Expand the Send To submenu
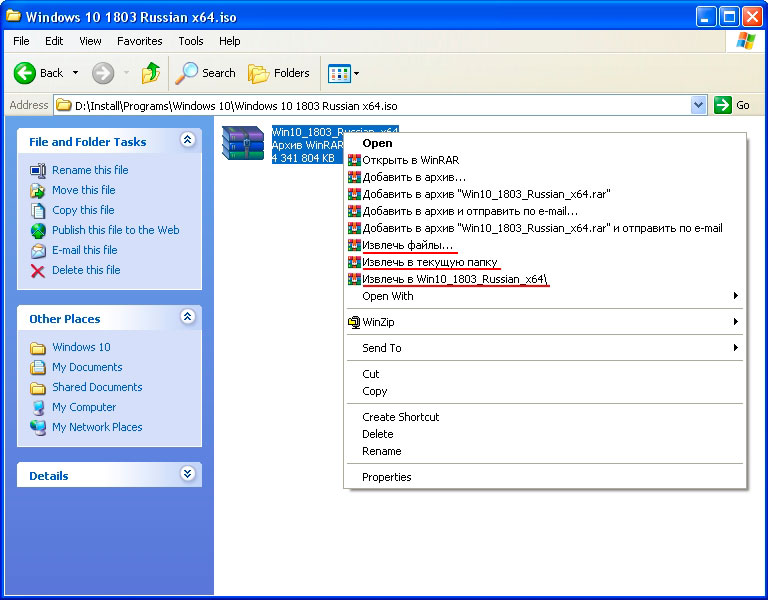Viewport: 768px width, 600px height. 545,348
